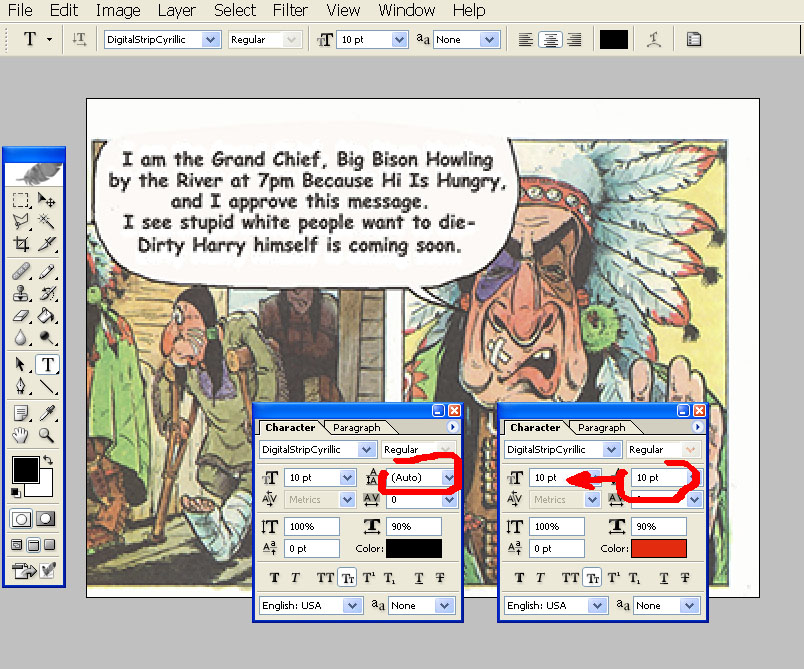Select the Notes tool
Image resolution: width=804 pixels, height=669 pixels.
point(21,413)
